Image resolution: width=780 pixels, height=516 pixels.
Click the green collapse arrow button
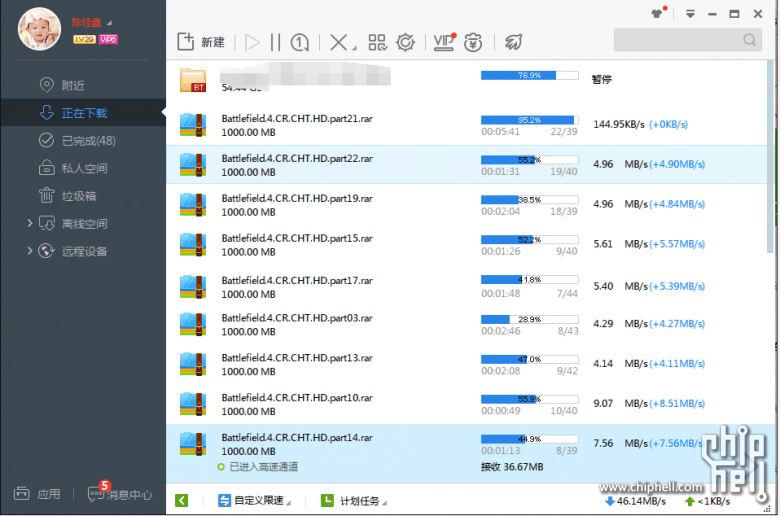click(x=182, y=501)
